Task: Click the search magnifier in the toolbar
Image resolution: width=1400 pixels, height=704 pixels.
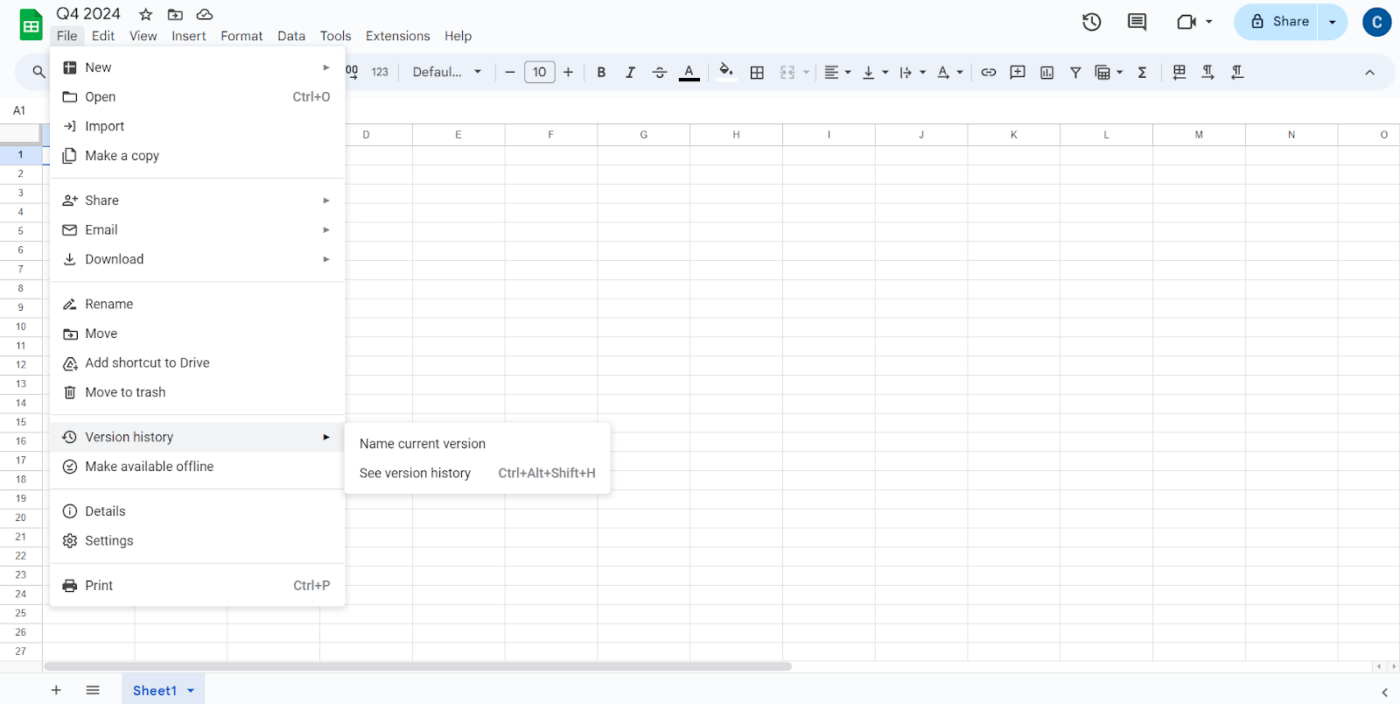Action: point(39,72)
